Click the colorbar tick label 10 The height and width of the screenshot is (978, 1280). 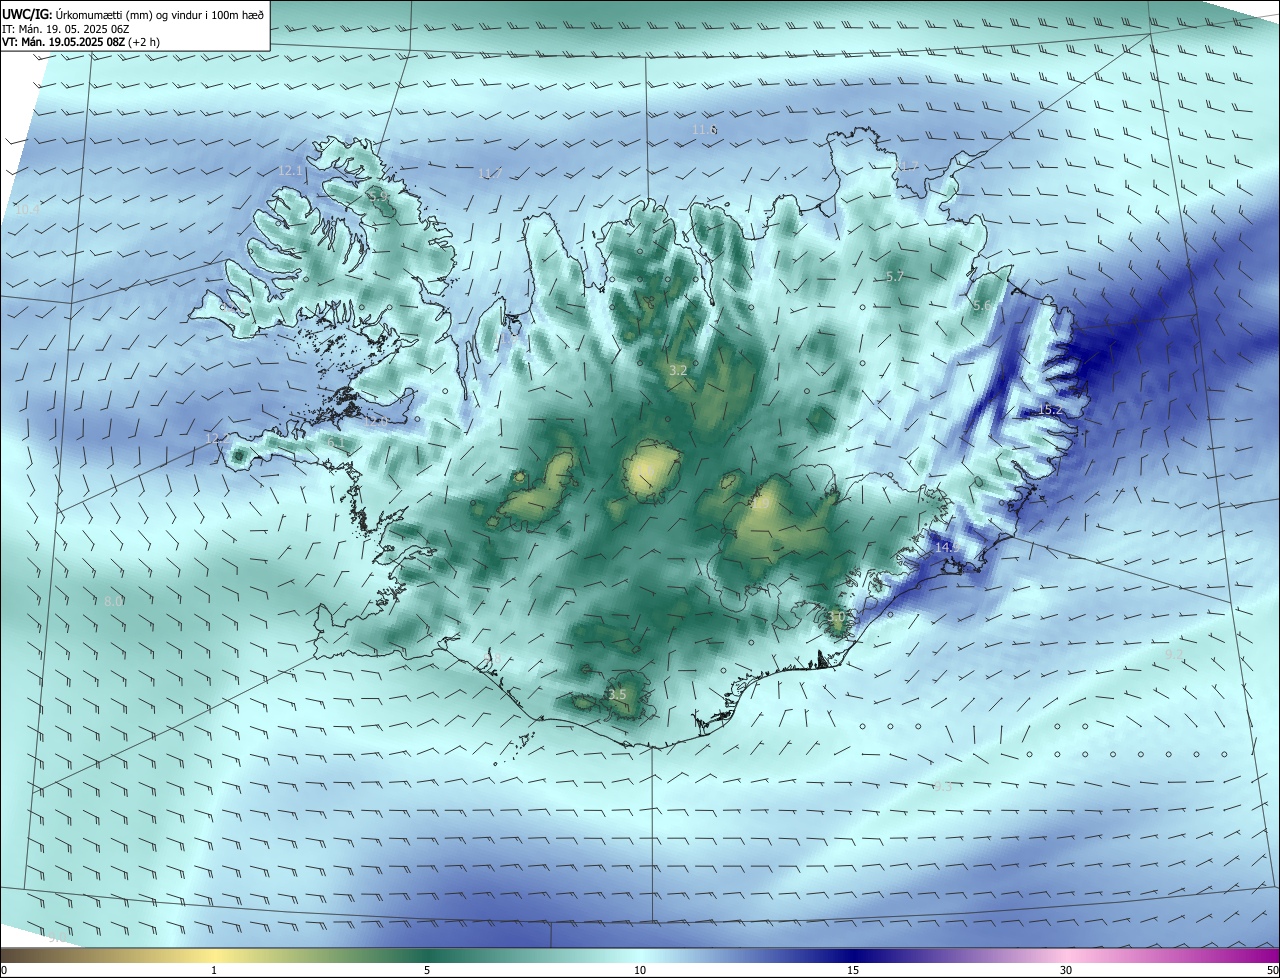coord(640,970)
